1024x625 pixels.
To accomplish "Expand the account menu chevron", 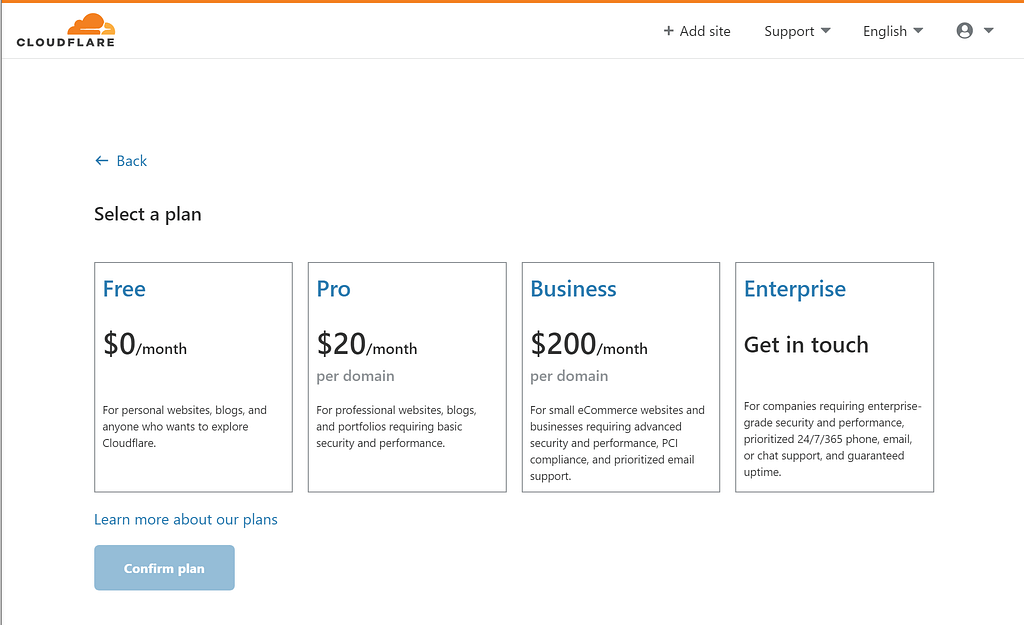I will pyautogui.click(x=990, y=33).
